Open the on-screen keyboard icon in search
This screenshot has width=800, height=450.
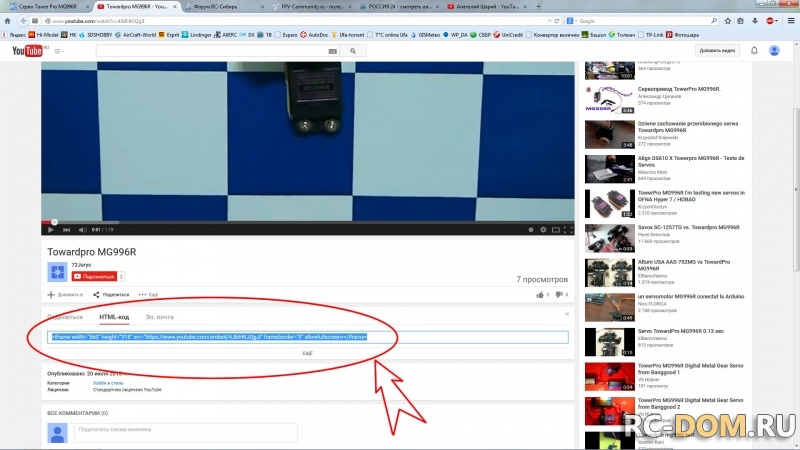(333, 51)
